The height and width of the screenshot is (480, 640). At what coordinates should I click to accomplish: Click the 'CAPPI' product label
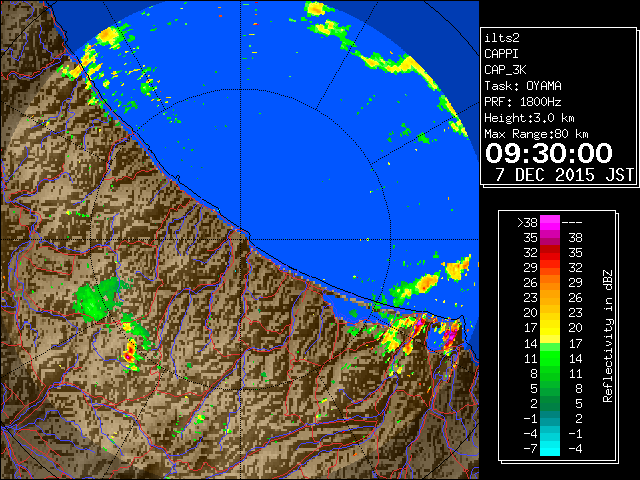[501, 54]
